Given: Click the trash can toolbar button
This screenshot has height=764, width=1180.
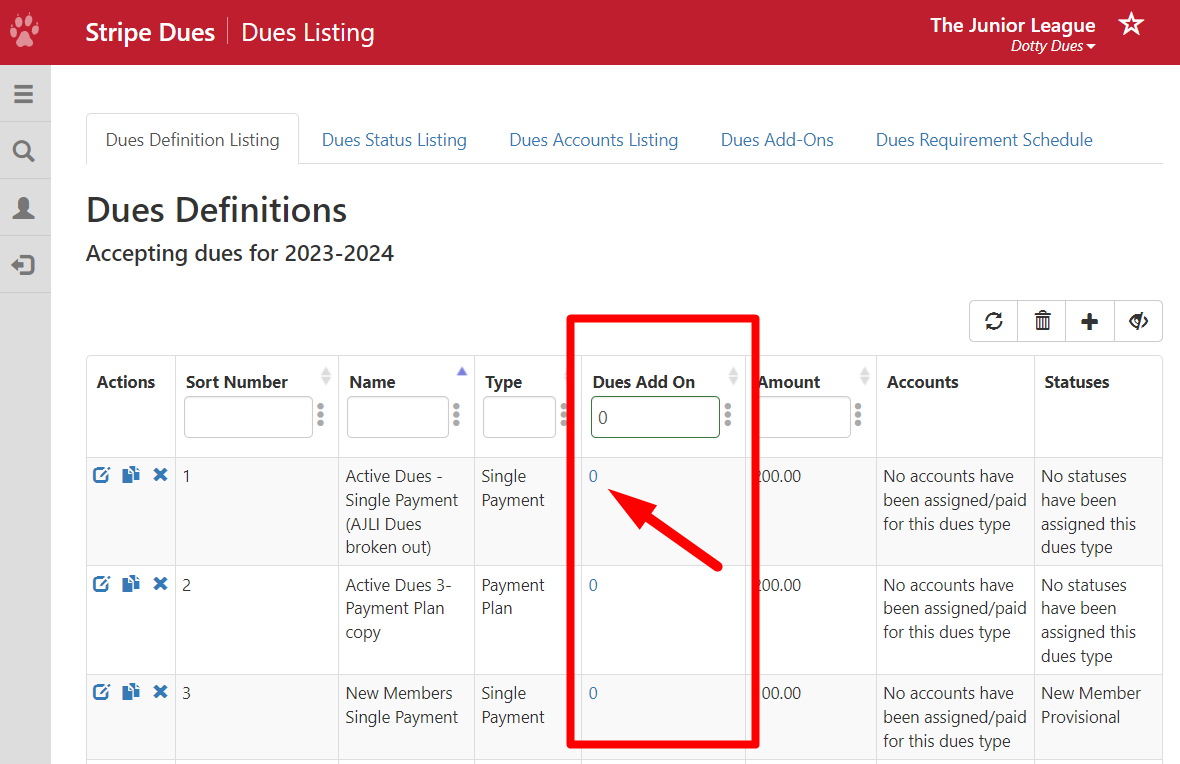Looking at the screenshot, I should click(x=1042, y=321).
